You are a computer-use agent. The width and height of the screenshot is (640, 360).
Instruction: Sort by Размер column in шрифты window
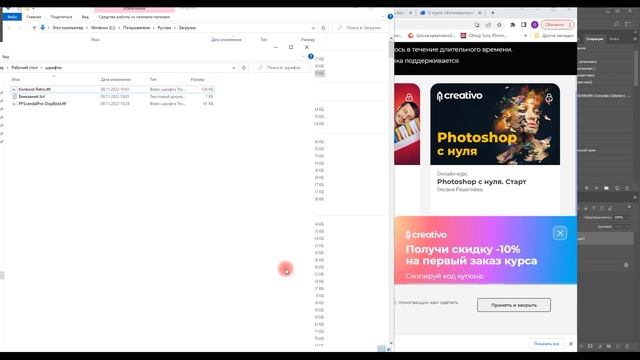pyautogui.click(x=197, y=79)
